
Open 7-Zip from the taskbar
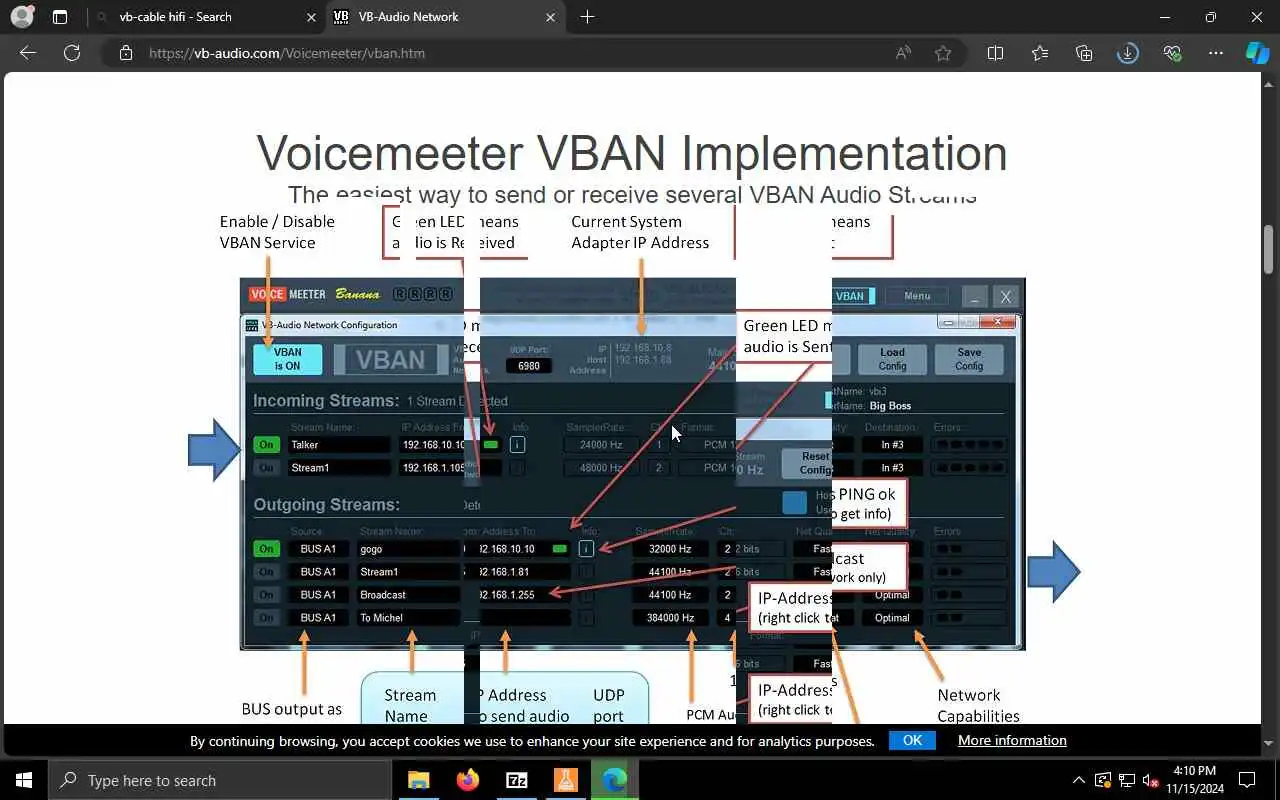click(x=516, y=780)
